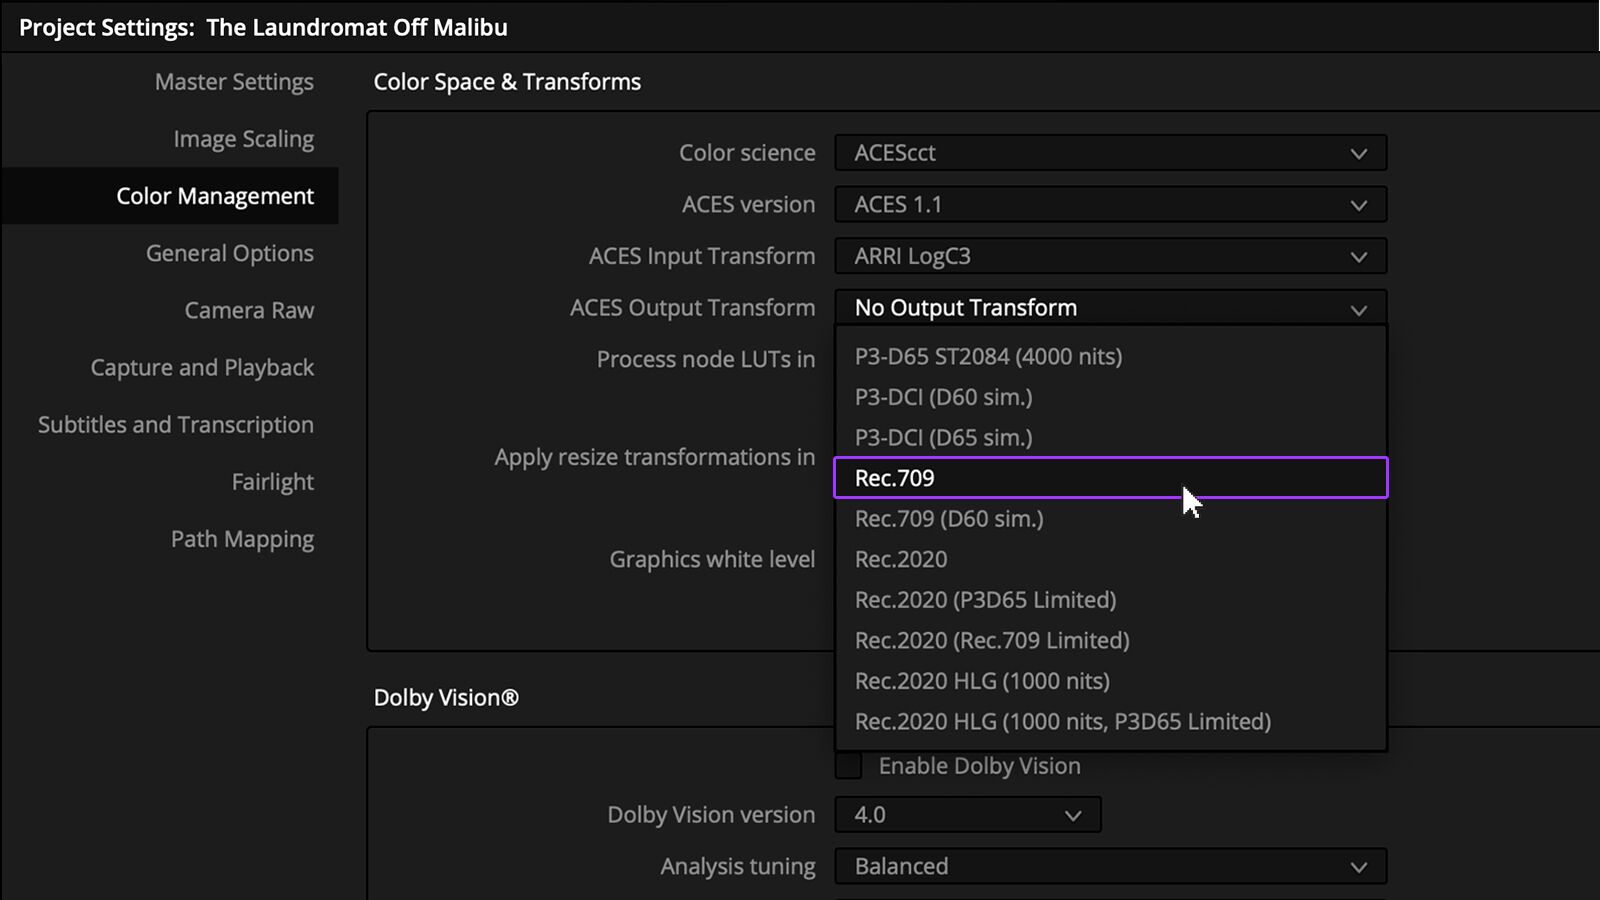Open Capture and Playback settings
This screenshot has height=900, width=1600.
[202, 367]
